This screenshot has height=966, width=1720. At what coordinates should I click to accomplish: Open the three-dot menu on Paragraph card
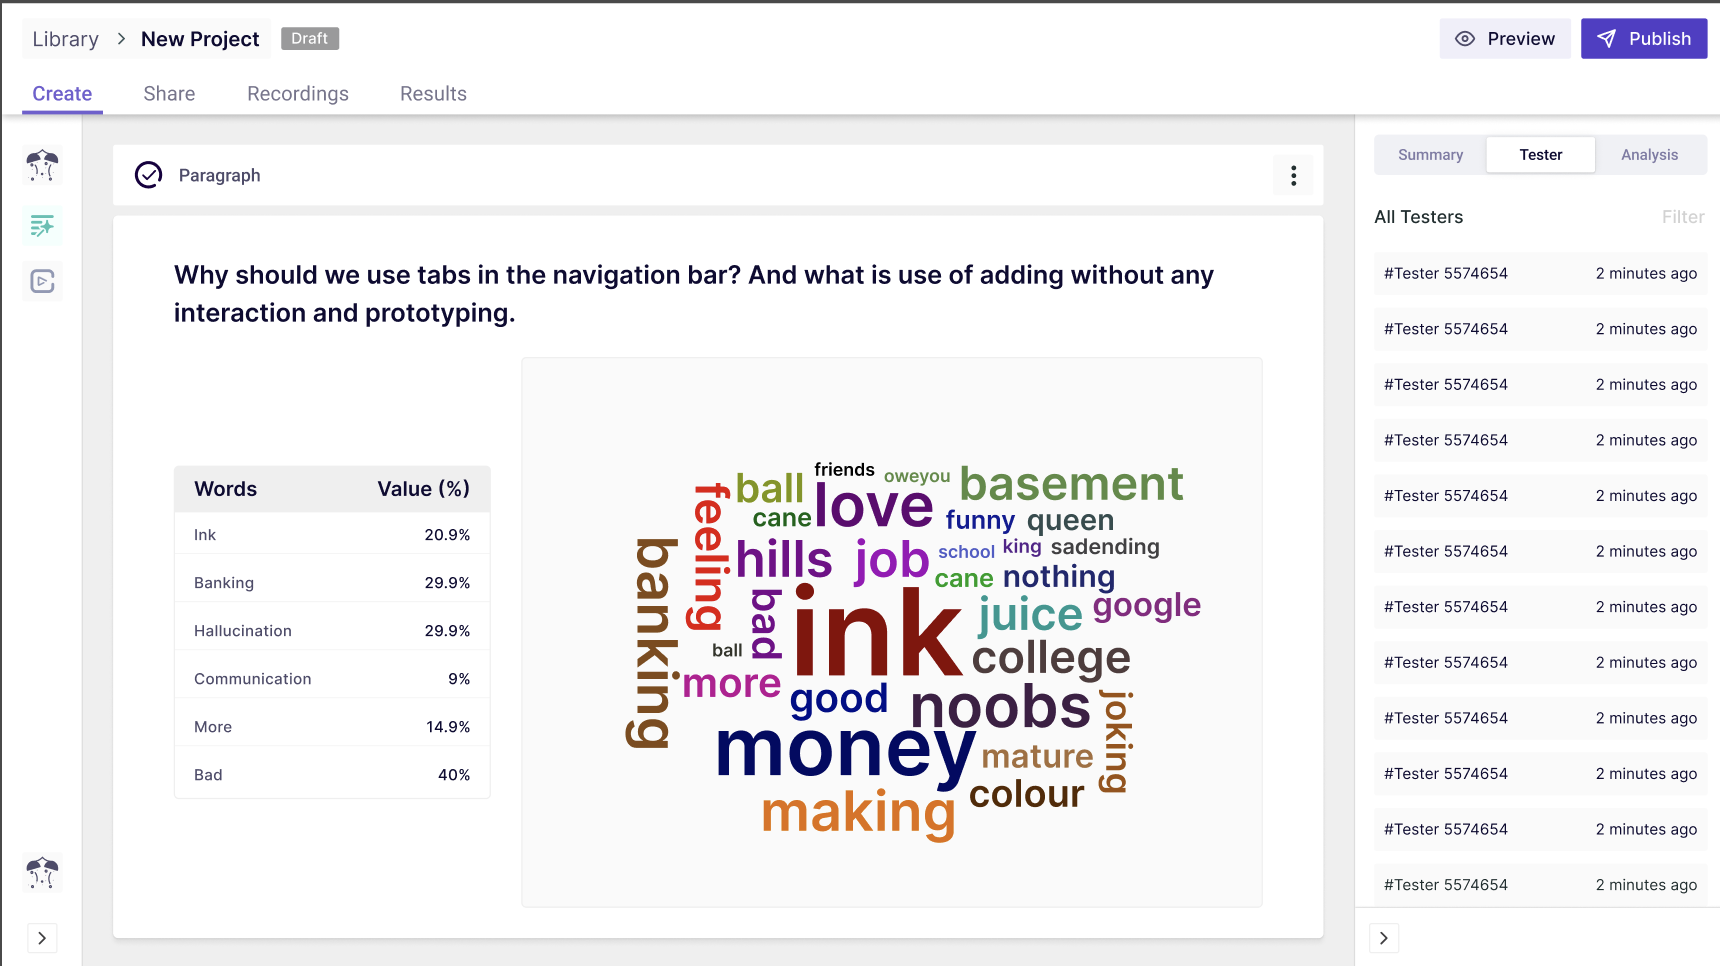point(1293,176)
